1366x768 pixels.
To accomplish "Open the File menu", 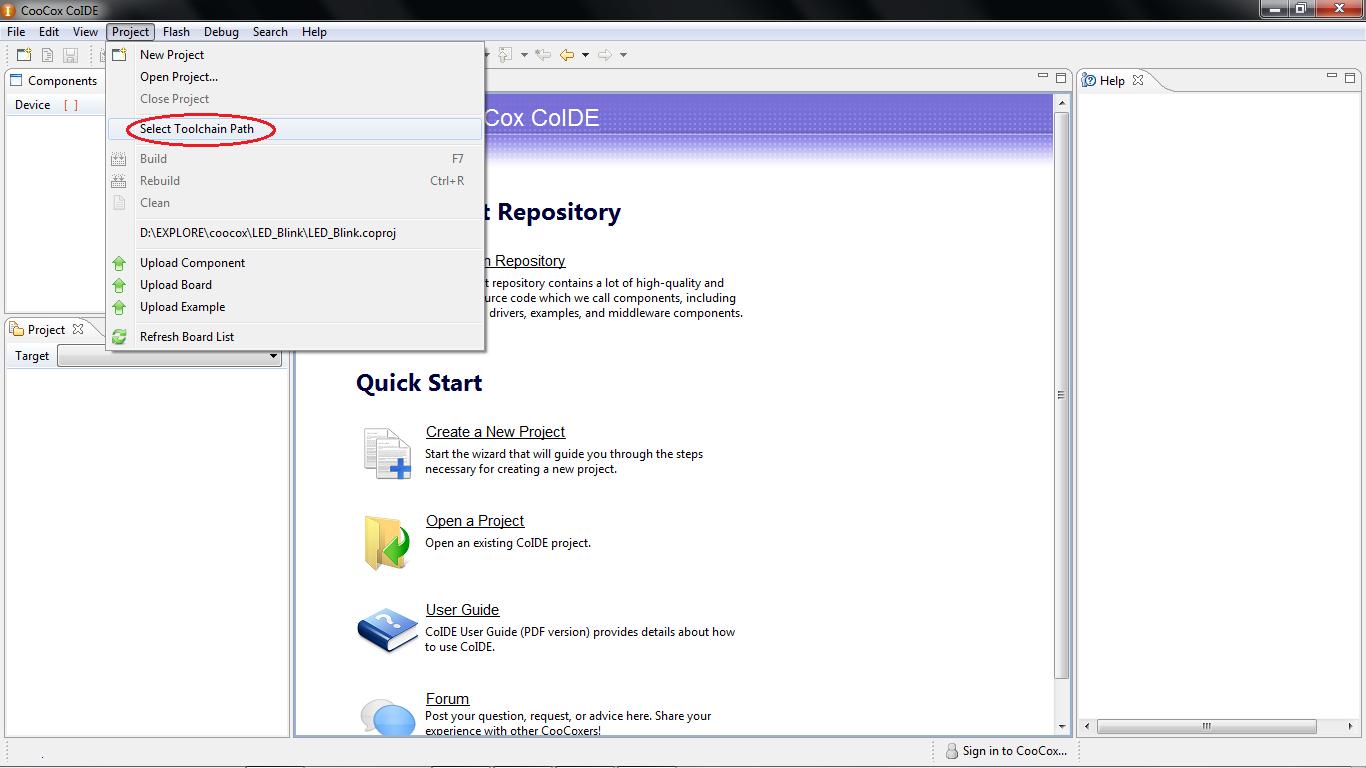I will point(16,32).
